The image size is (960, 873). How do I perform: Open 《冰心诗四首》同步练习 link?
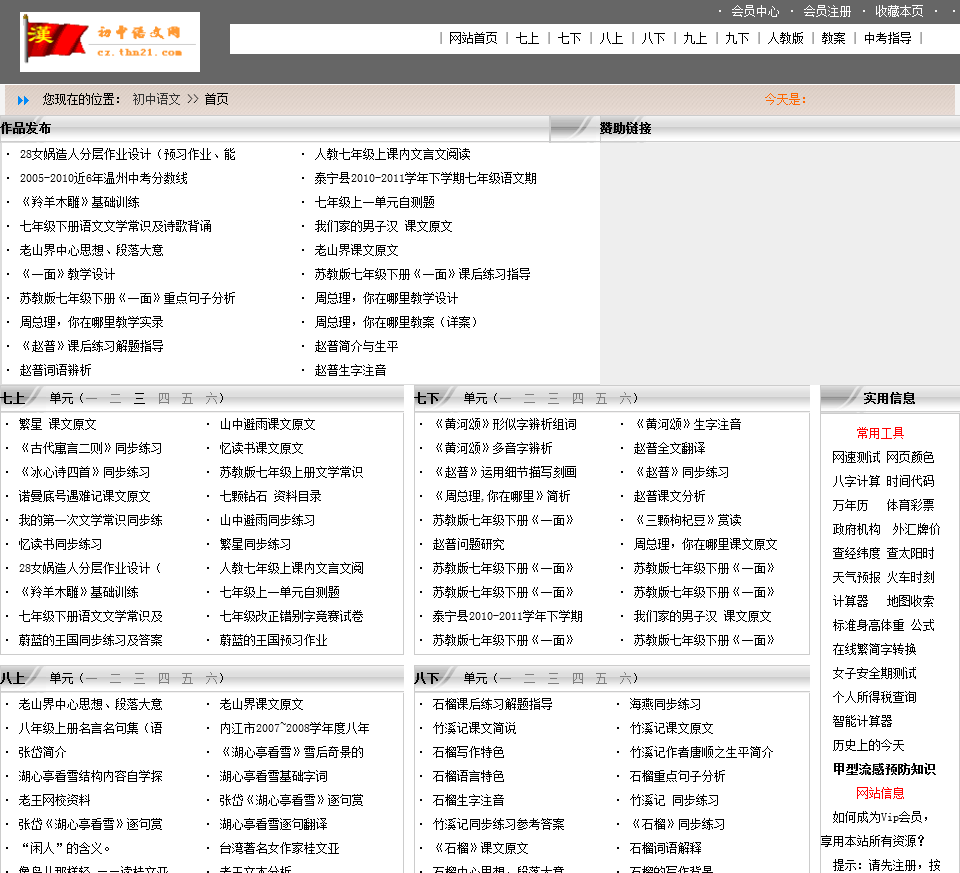coord(84,473)
